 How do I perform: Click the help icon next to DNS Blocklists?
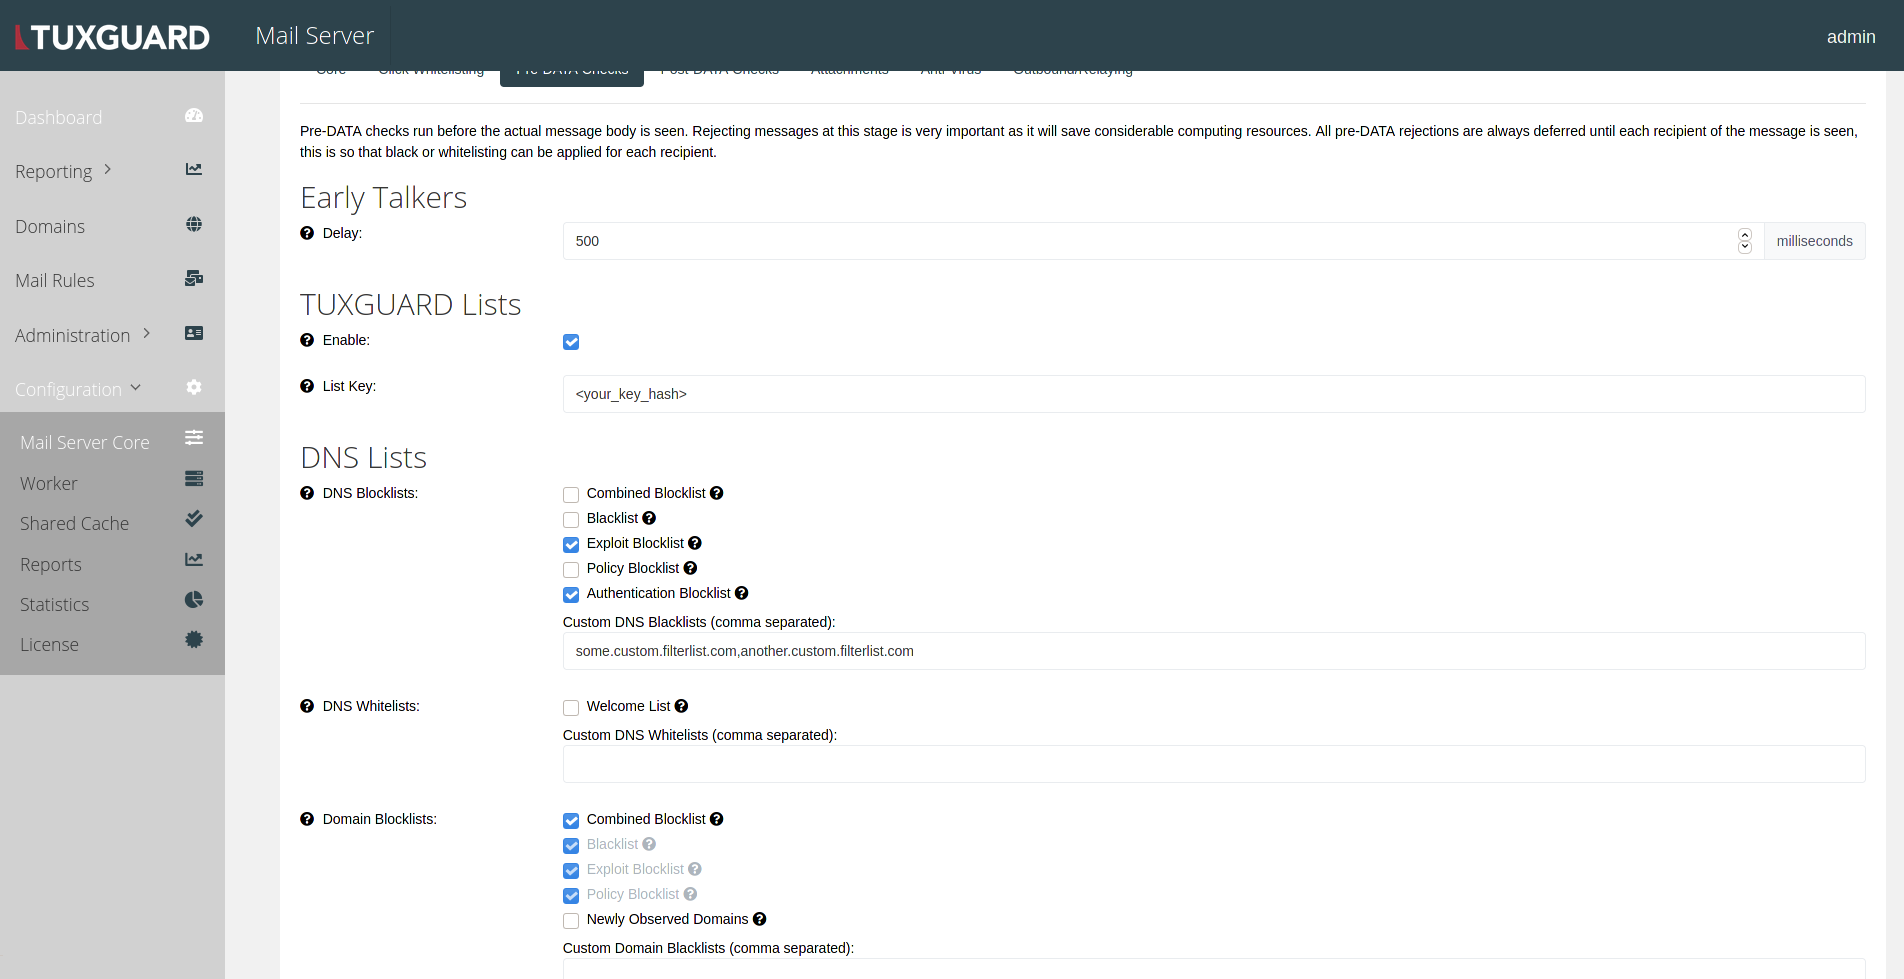coord(306,492)
